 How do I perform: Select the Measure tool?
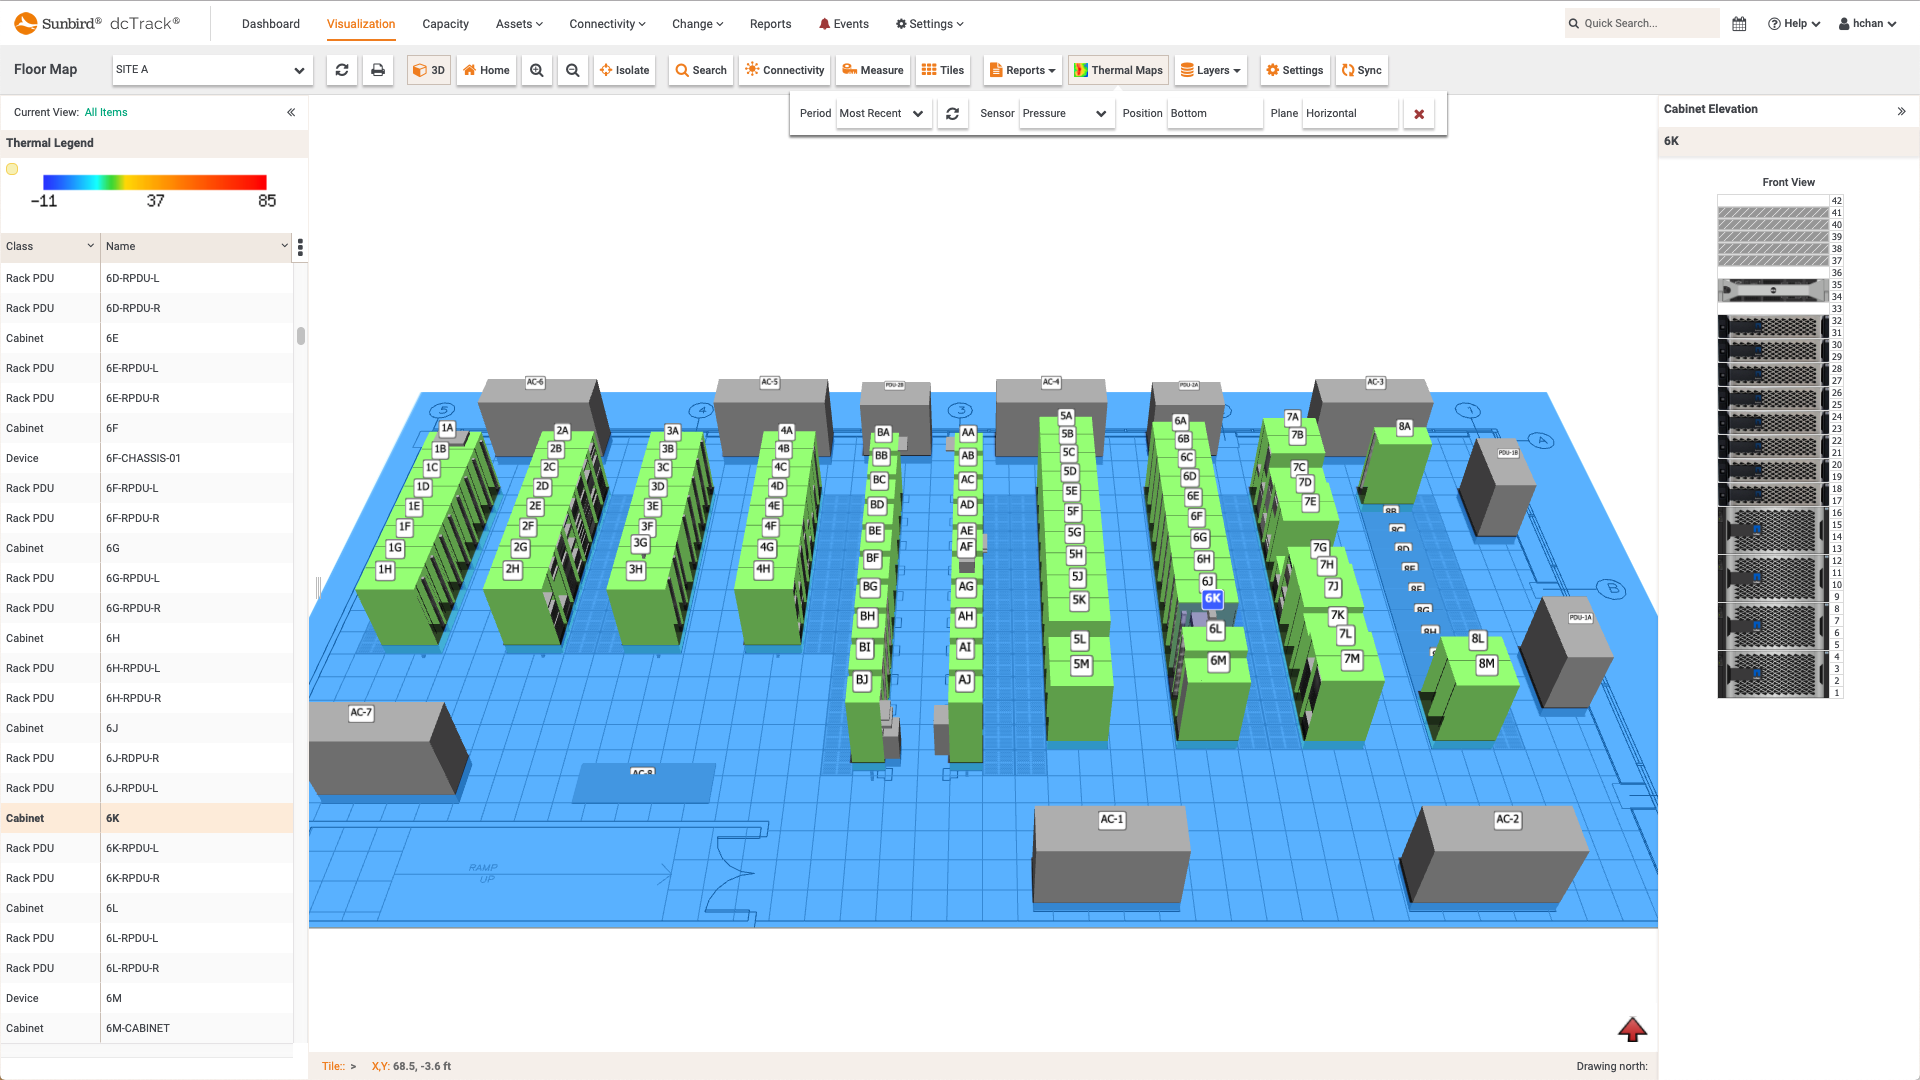pos(872,70)
